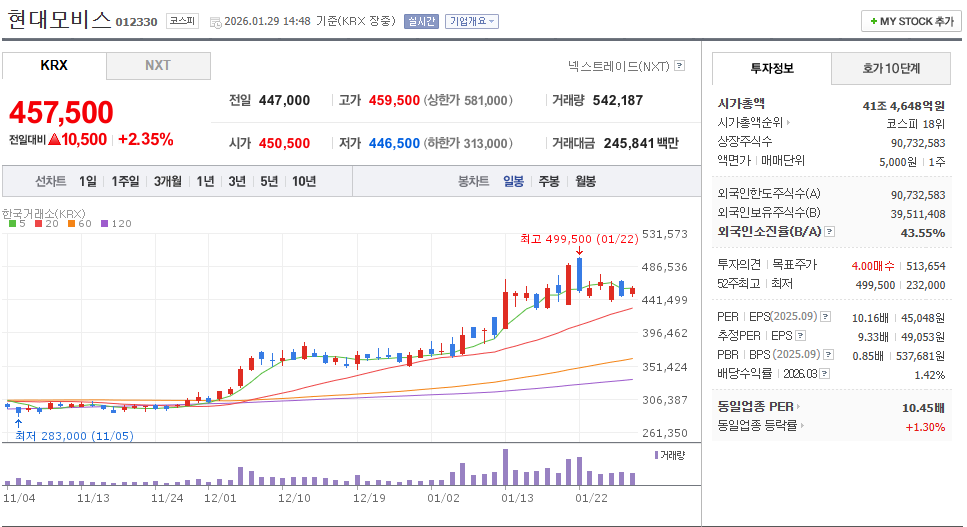Click the orange 60-day moving average swatch

[72, 224]
